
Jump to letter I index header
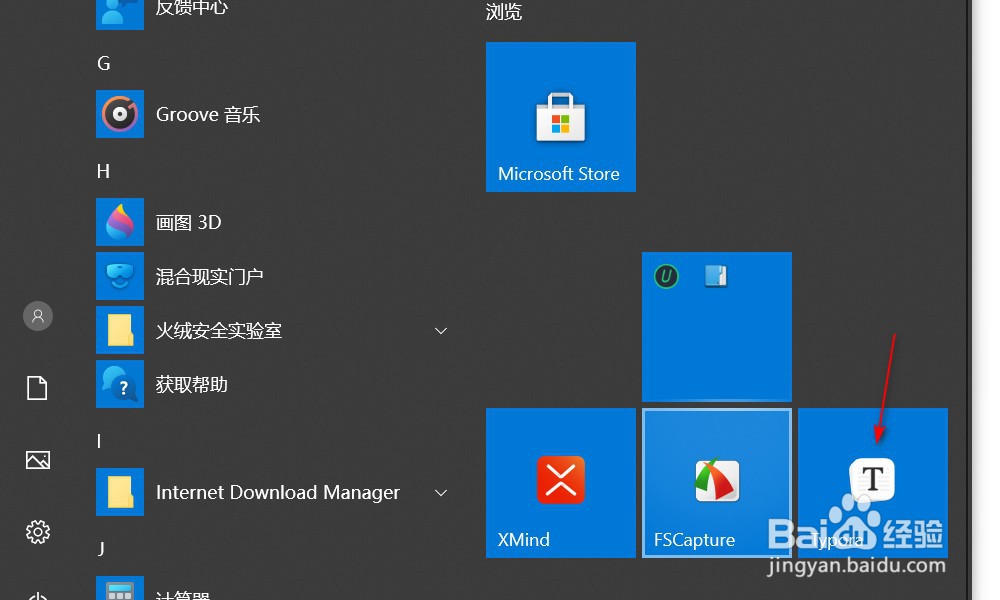coord(99,441)
